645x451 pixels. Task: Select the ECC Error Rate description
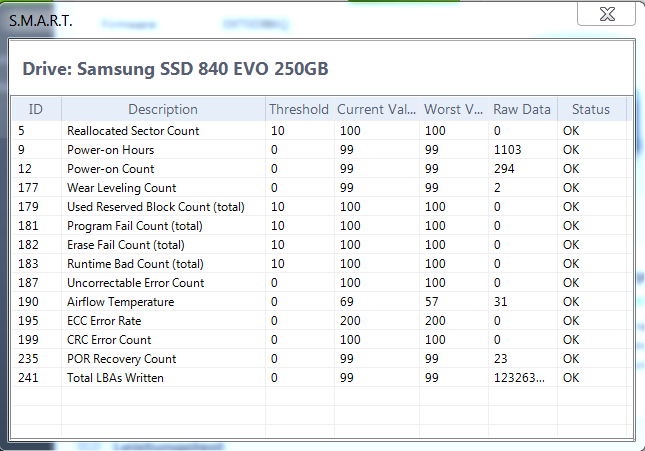coord(104,321)
